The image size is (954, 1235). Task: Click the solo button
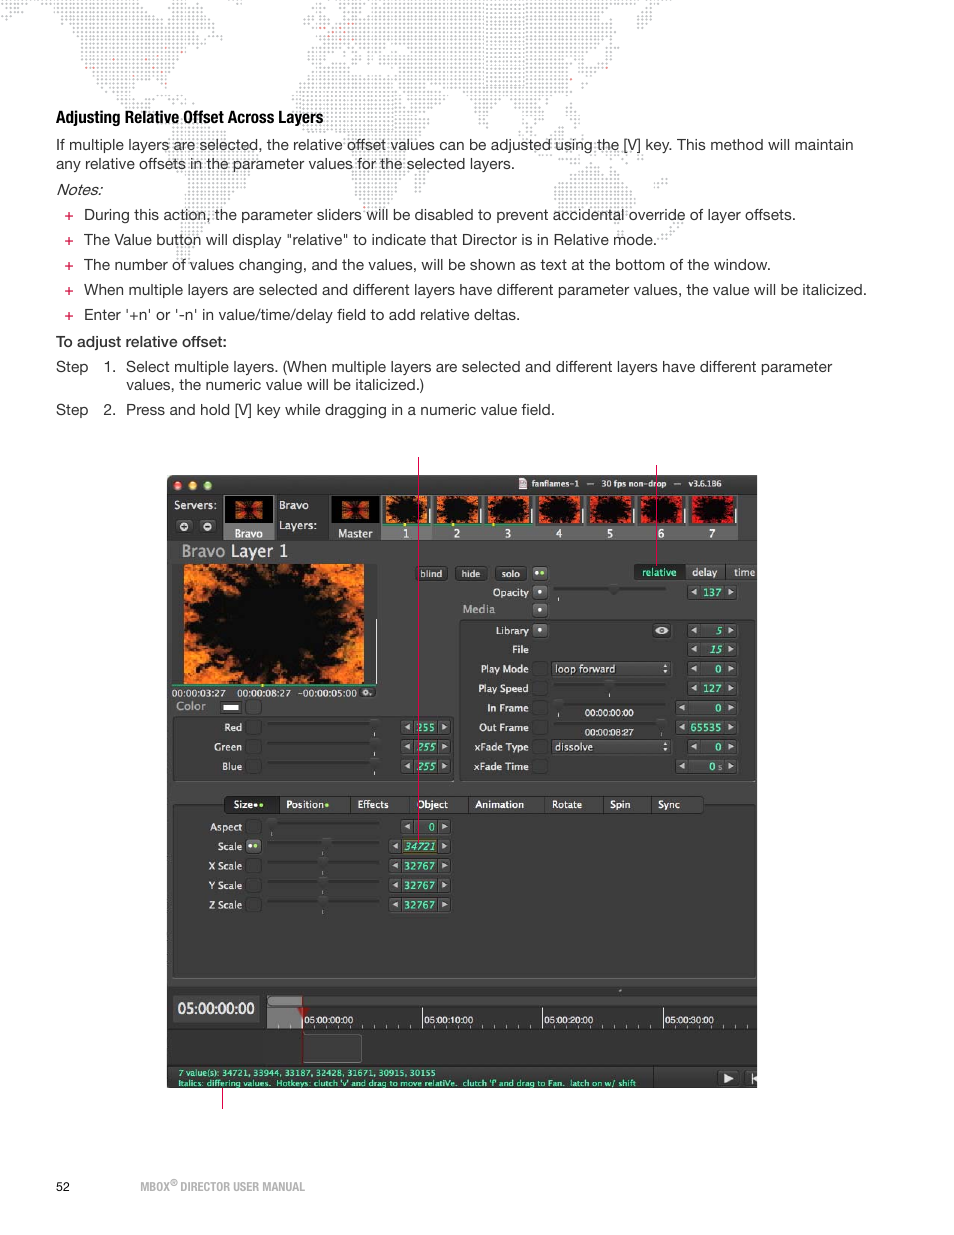tap(511, 573)
